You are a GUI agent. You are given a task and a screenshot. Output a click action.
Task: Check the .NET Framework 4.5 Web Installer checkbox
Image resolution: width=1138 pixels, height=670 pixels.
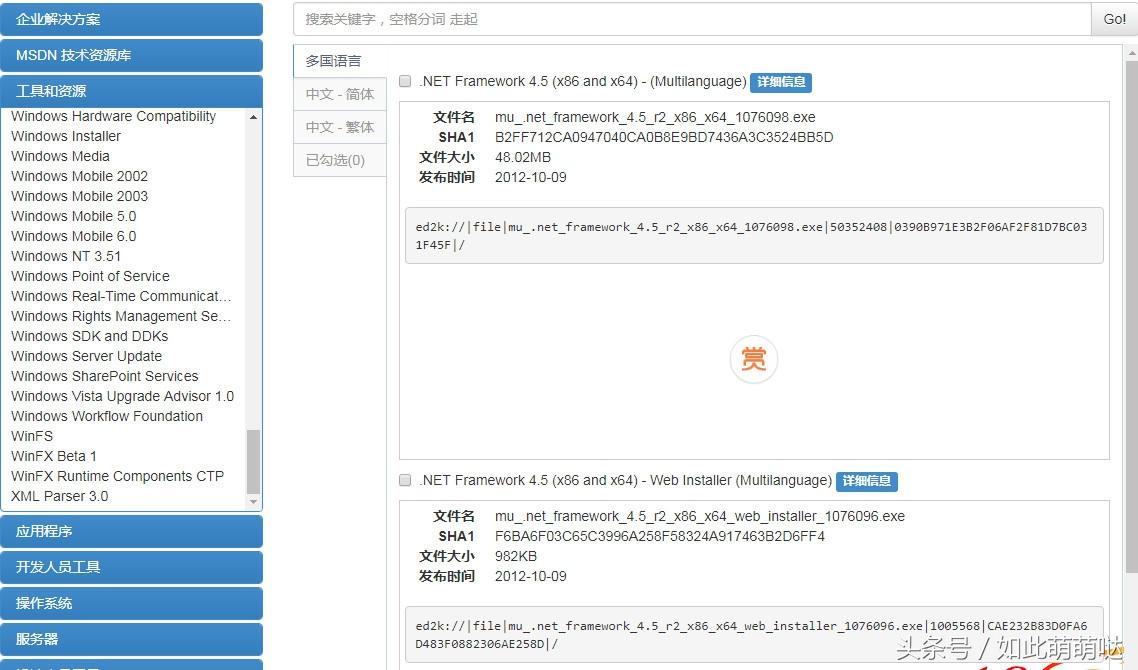(x=405, y=481)
